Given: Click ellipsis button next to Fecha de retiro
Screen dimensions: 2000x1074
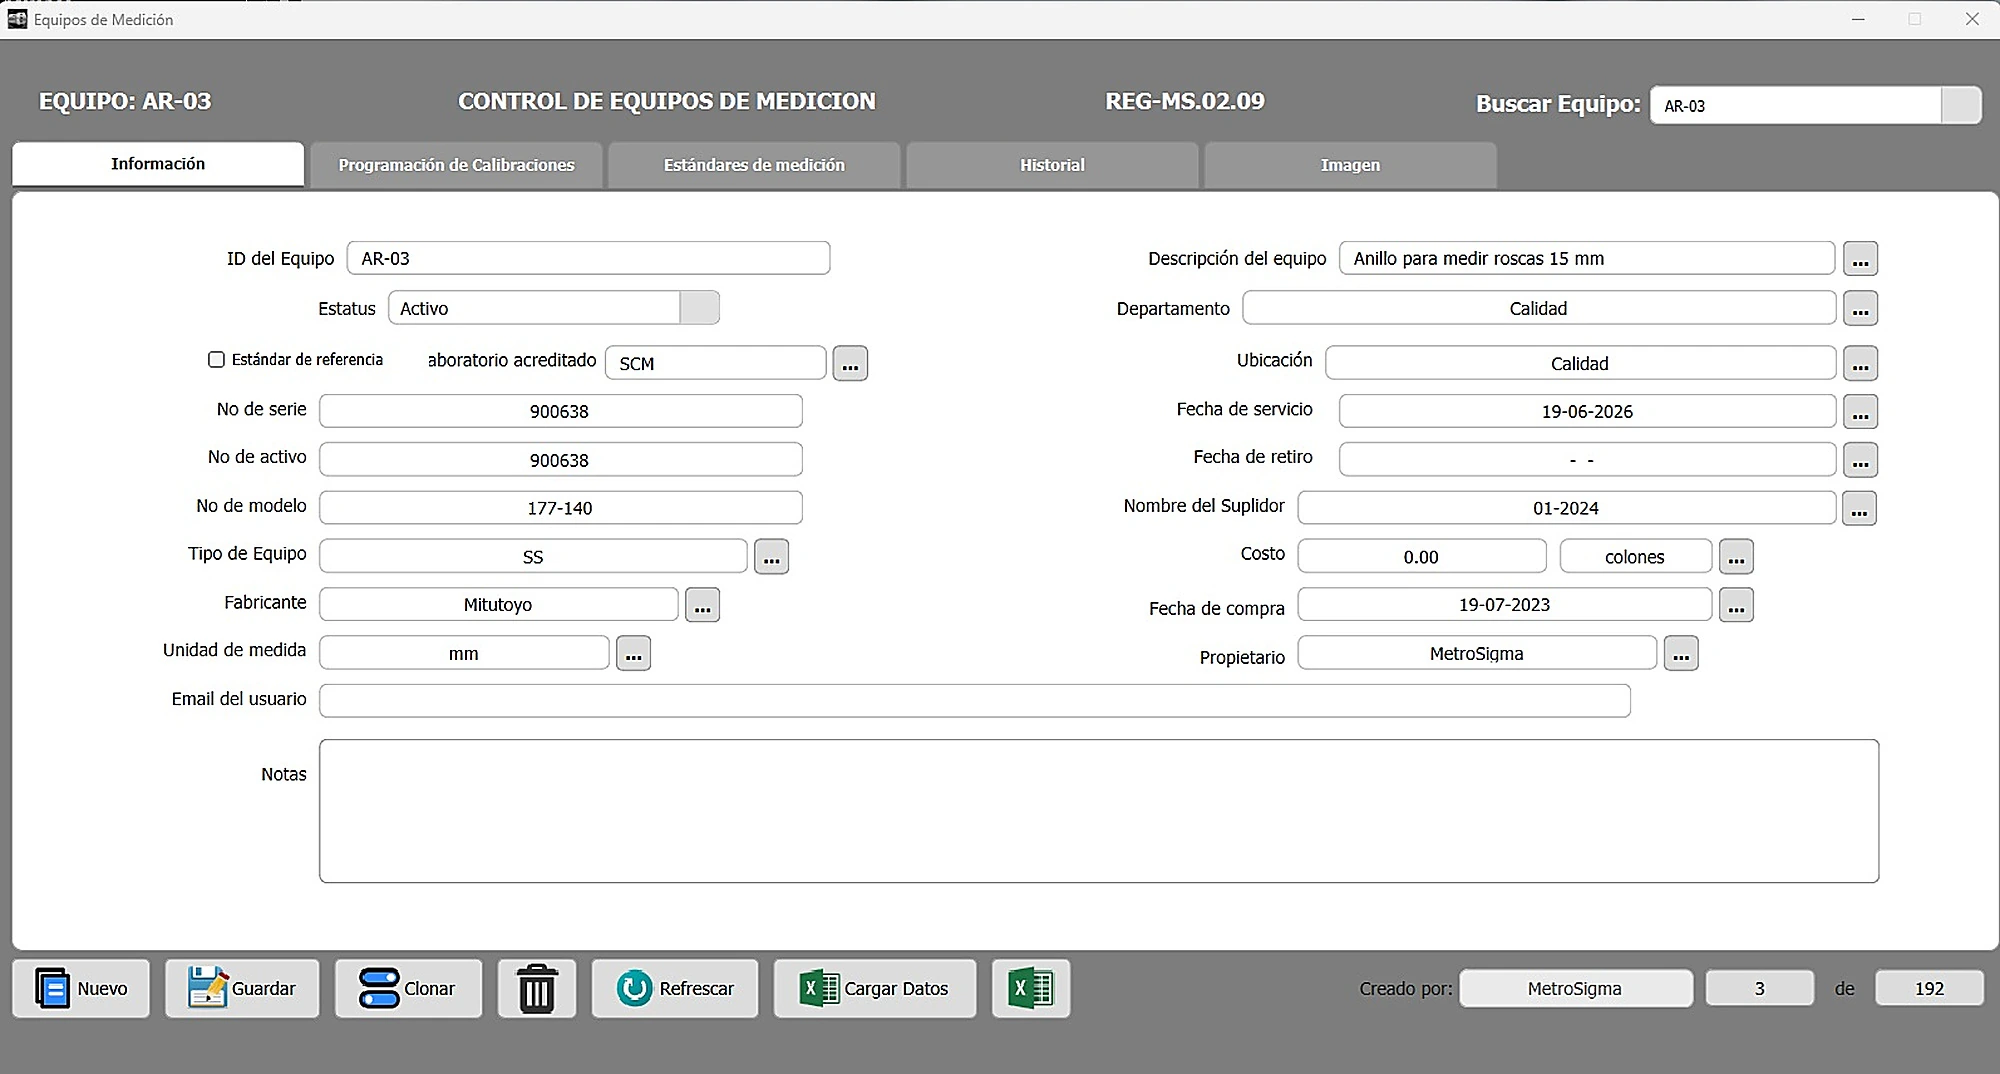Looking at the screenshot, I should click(x=1860, y=460).
